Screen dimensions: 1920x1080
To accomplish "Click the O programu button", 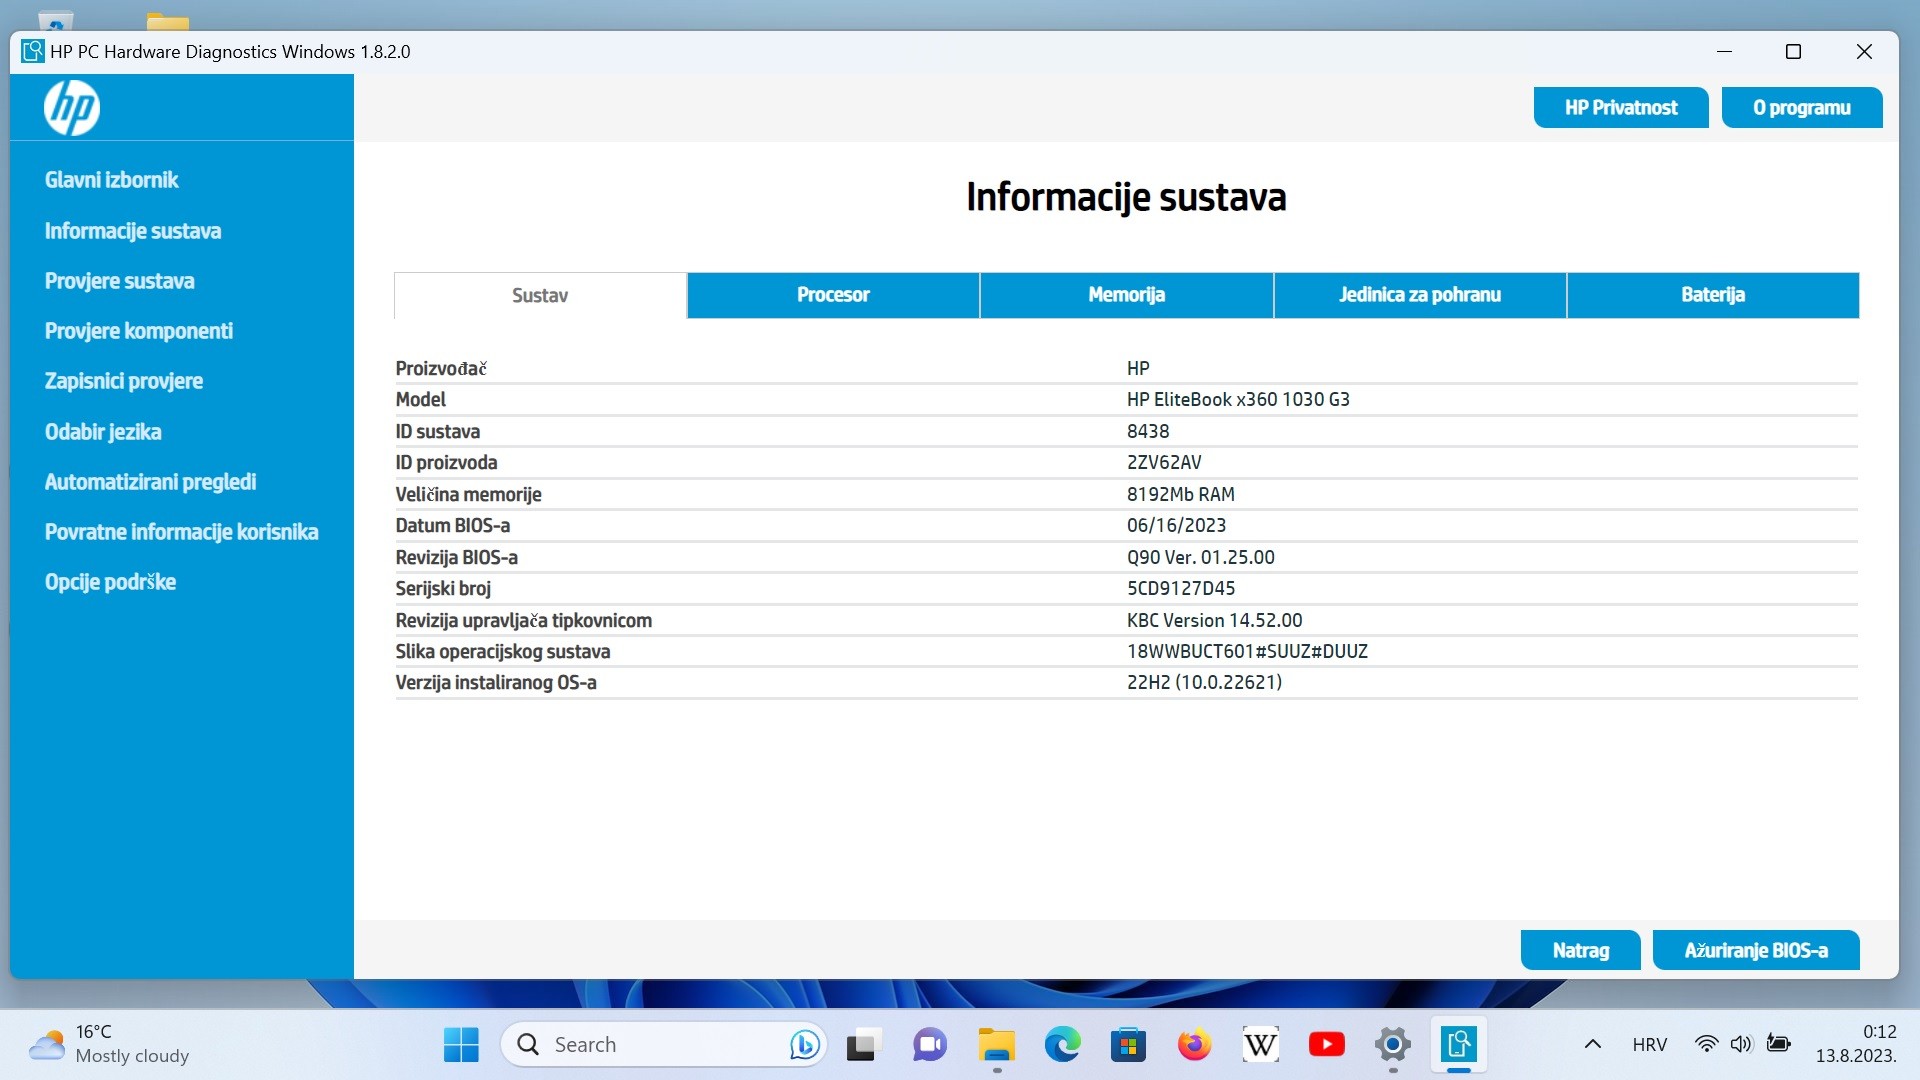I will (1802, 108).
